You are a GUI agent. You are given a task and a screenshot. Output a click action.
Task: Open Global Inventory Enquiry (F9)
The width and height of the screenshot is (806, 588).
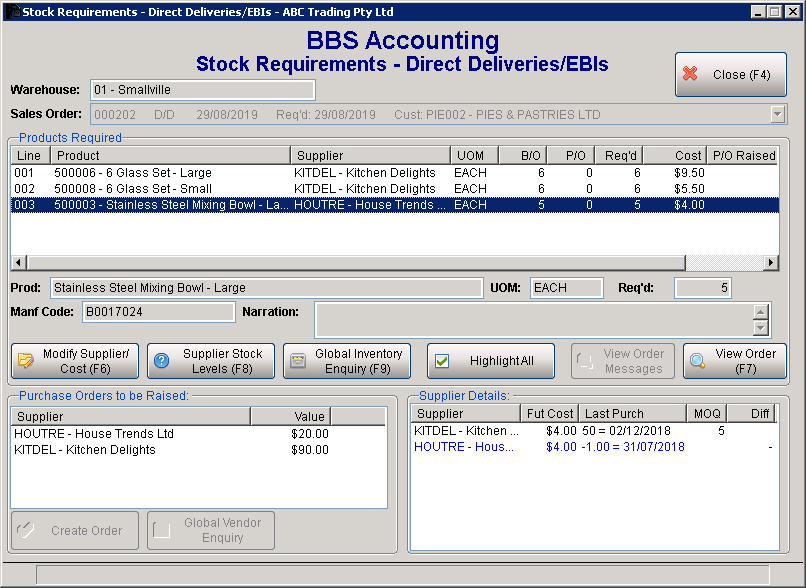pos(299,360)
